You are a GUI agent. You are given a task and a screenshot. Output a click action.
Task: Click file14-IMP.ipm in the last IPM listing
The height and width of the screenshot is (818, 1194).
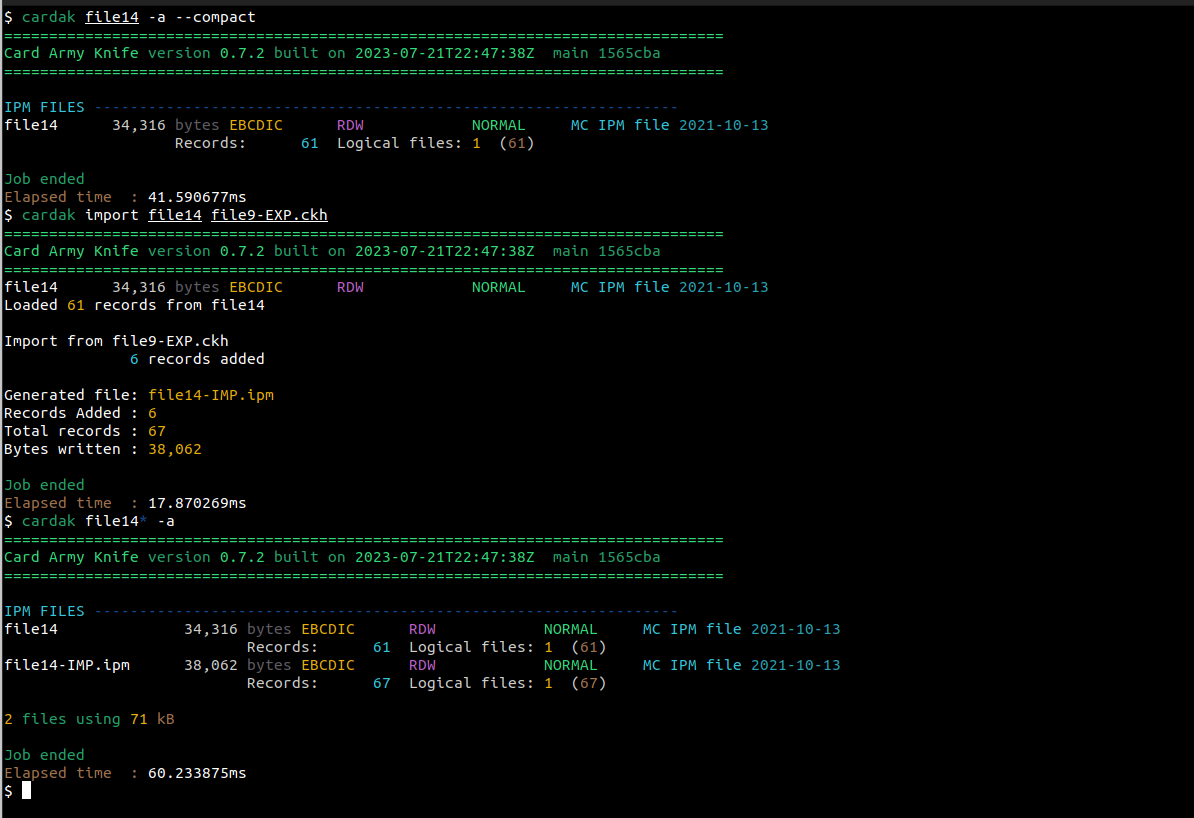(x=67, y=665)
